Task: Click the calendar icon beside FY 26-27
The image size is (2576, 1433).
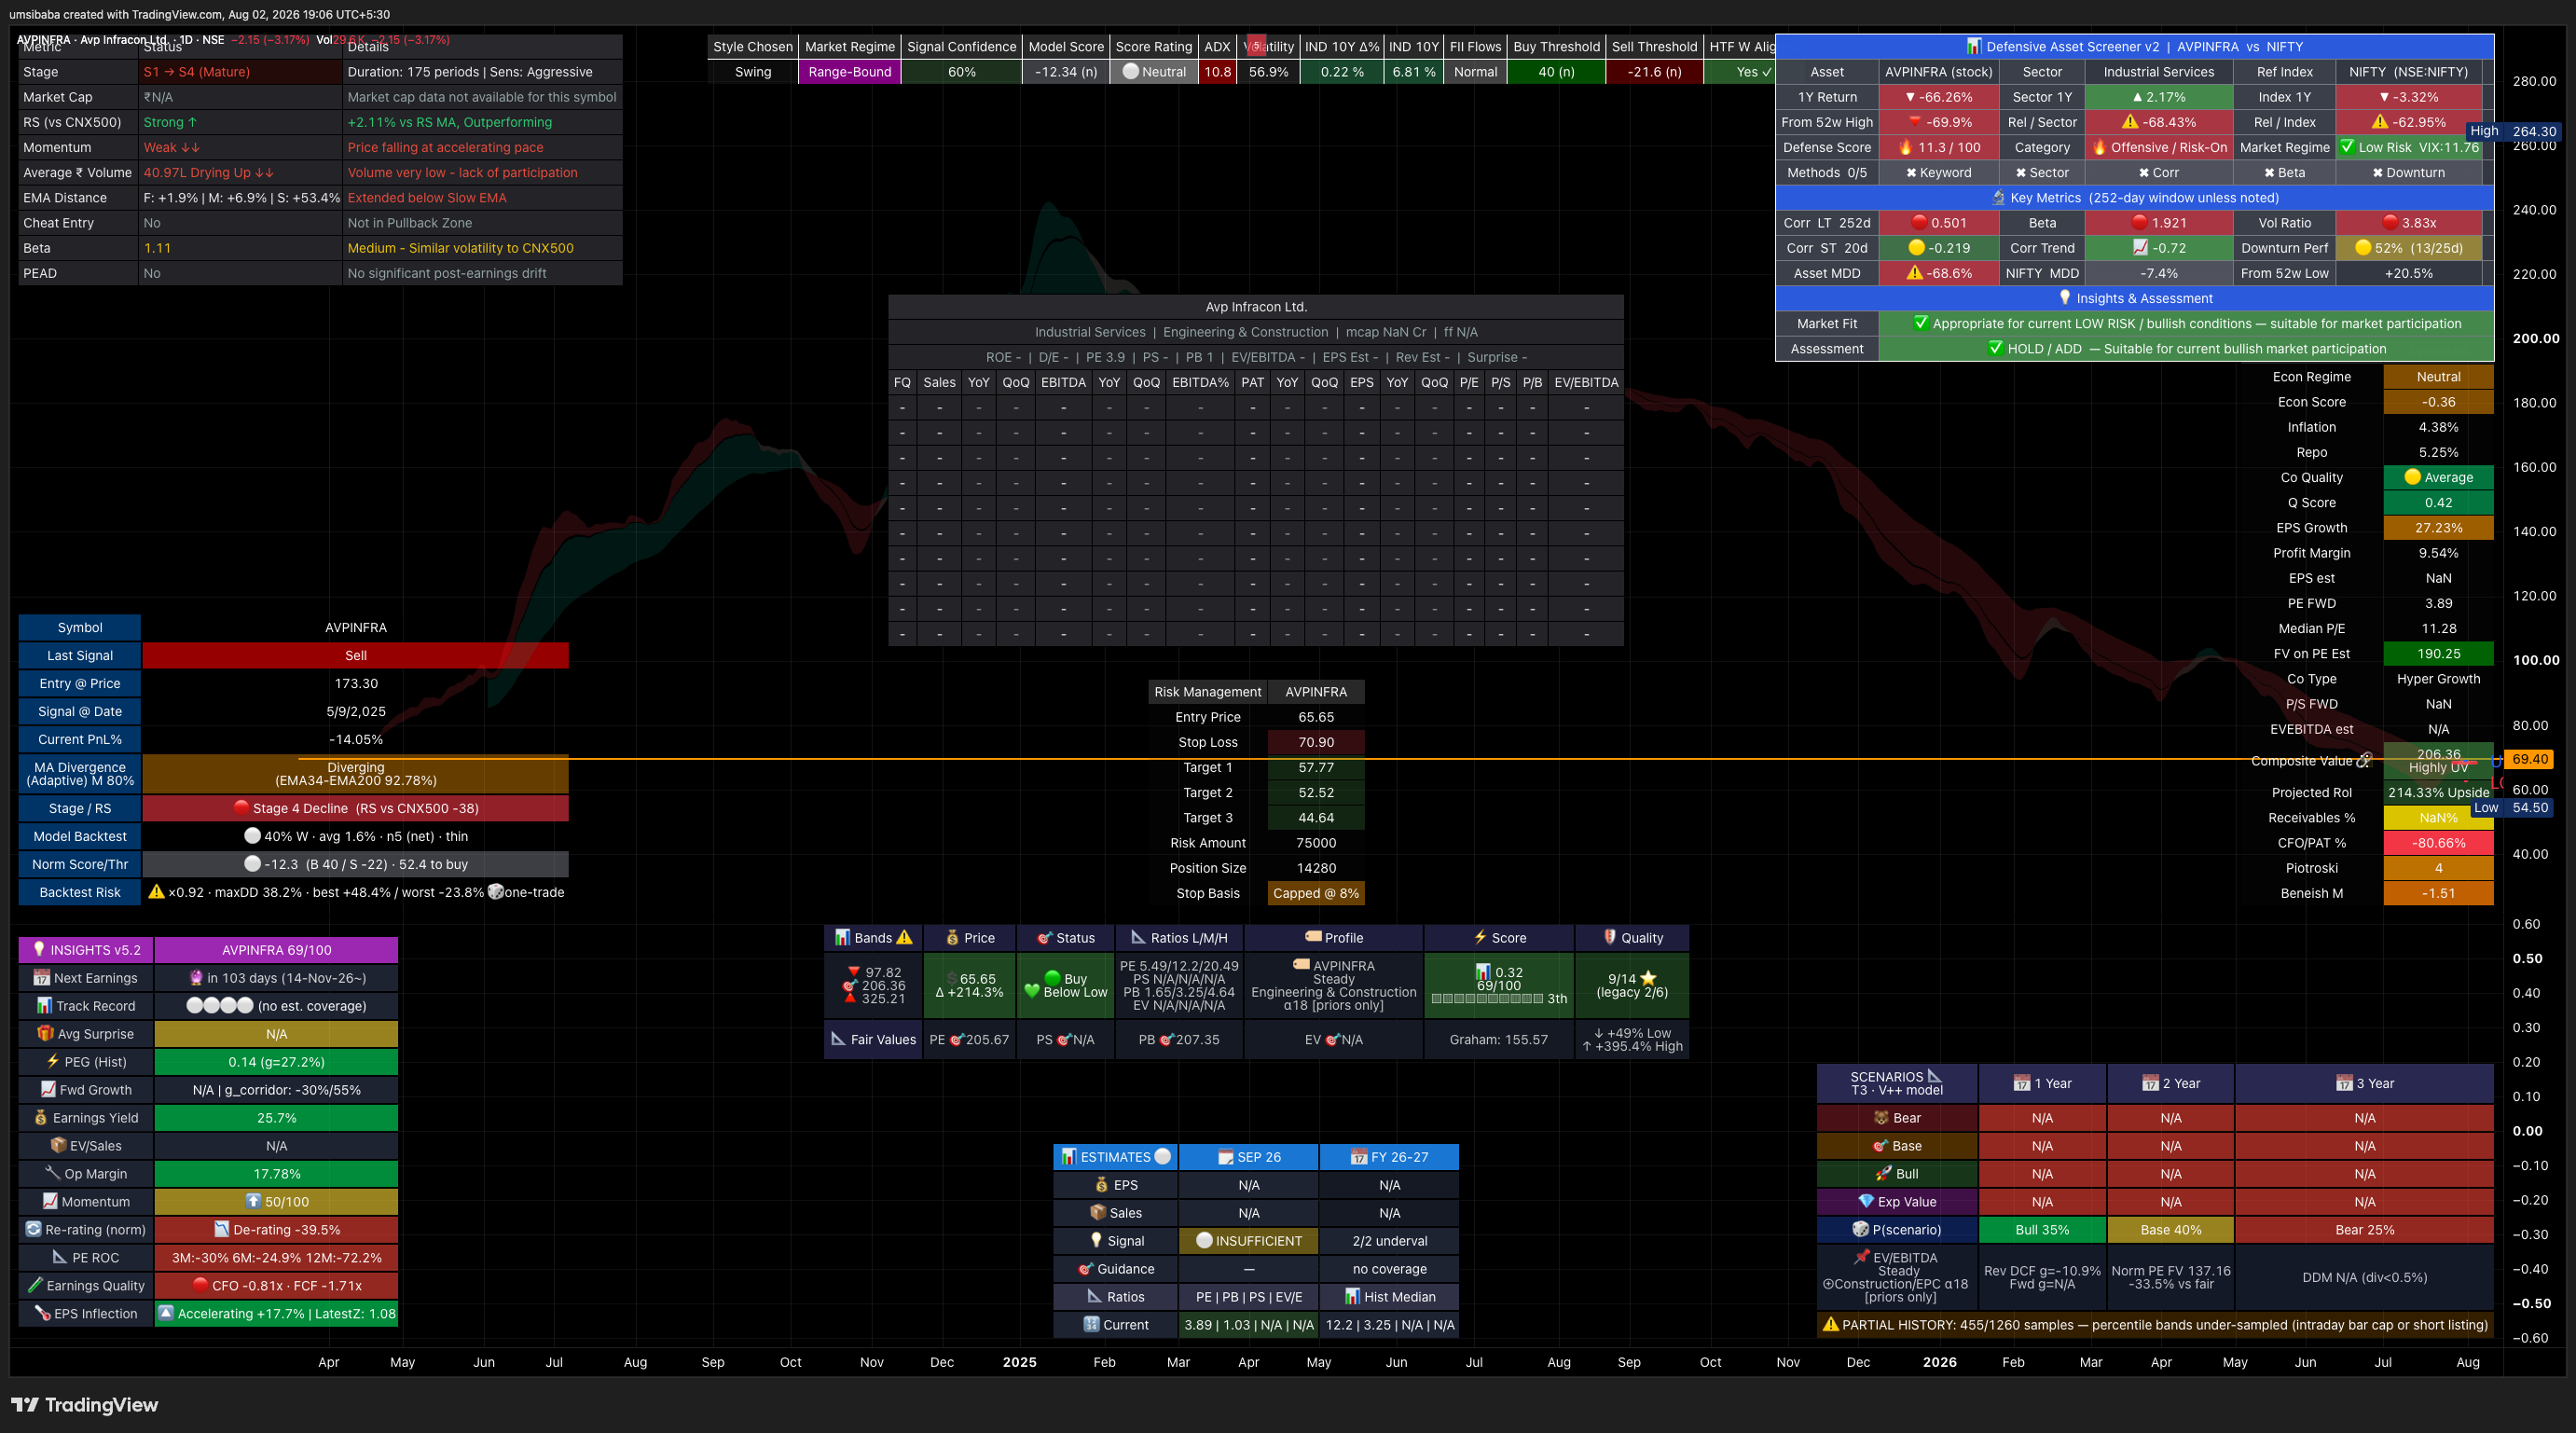Action: [1358, 1157]
